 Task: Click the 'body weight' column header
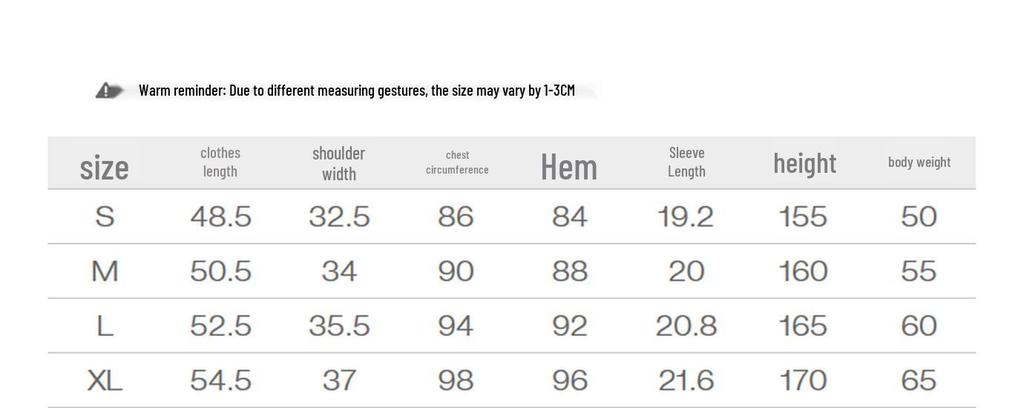click(919, 162)
